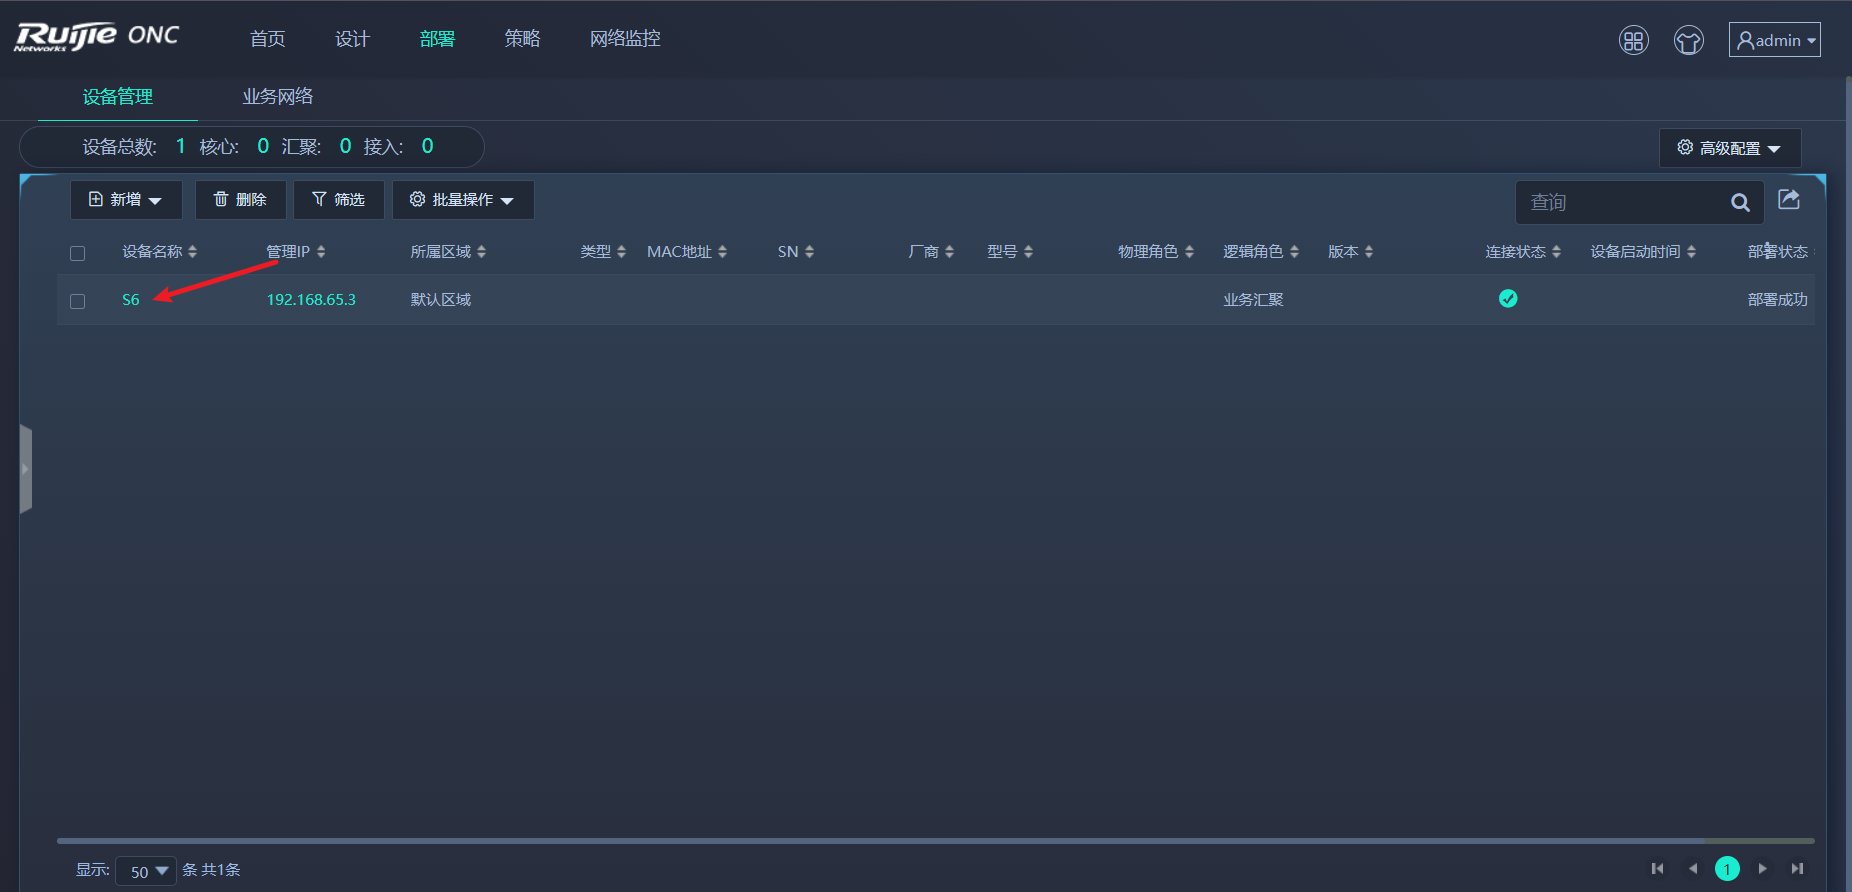This screenshot has width=1852, height=892.
Task: Click the 删除 button
Action: click(x=241, y=200)
